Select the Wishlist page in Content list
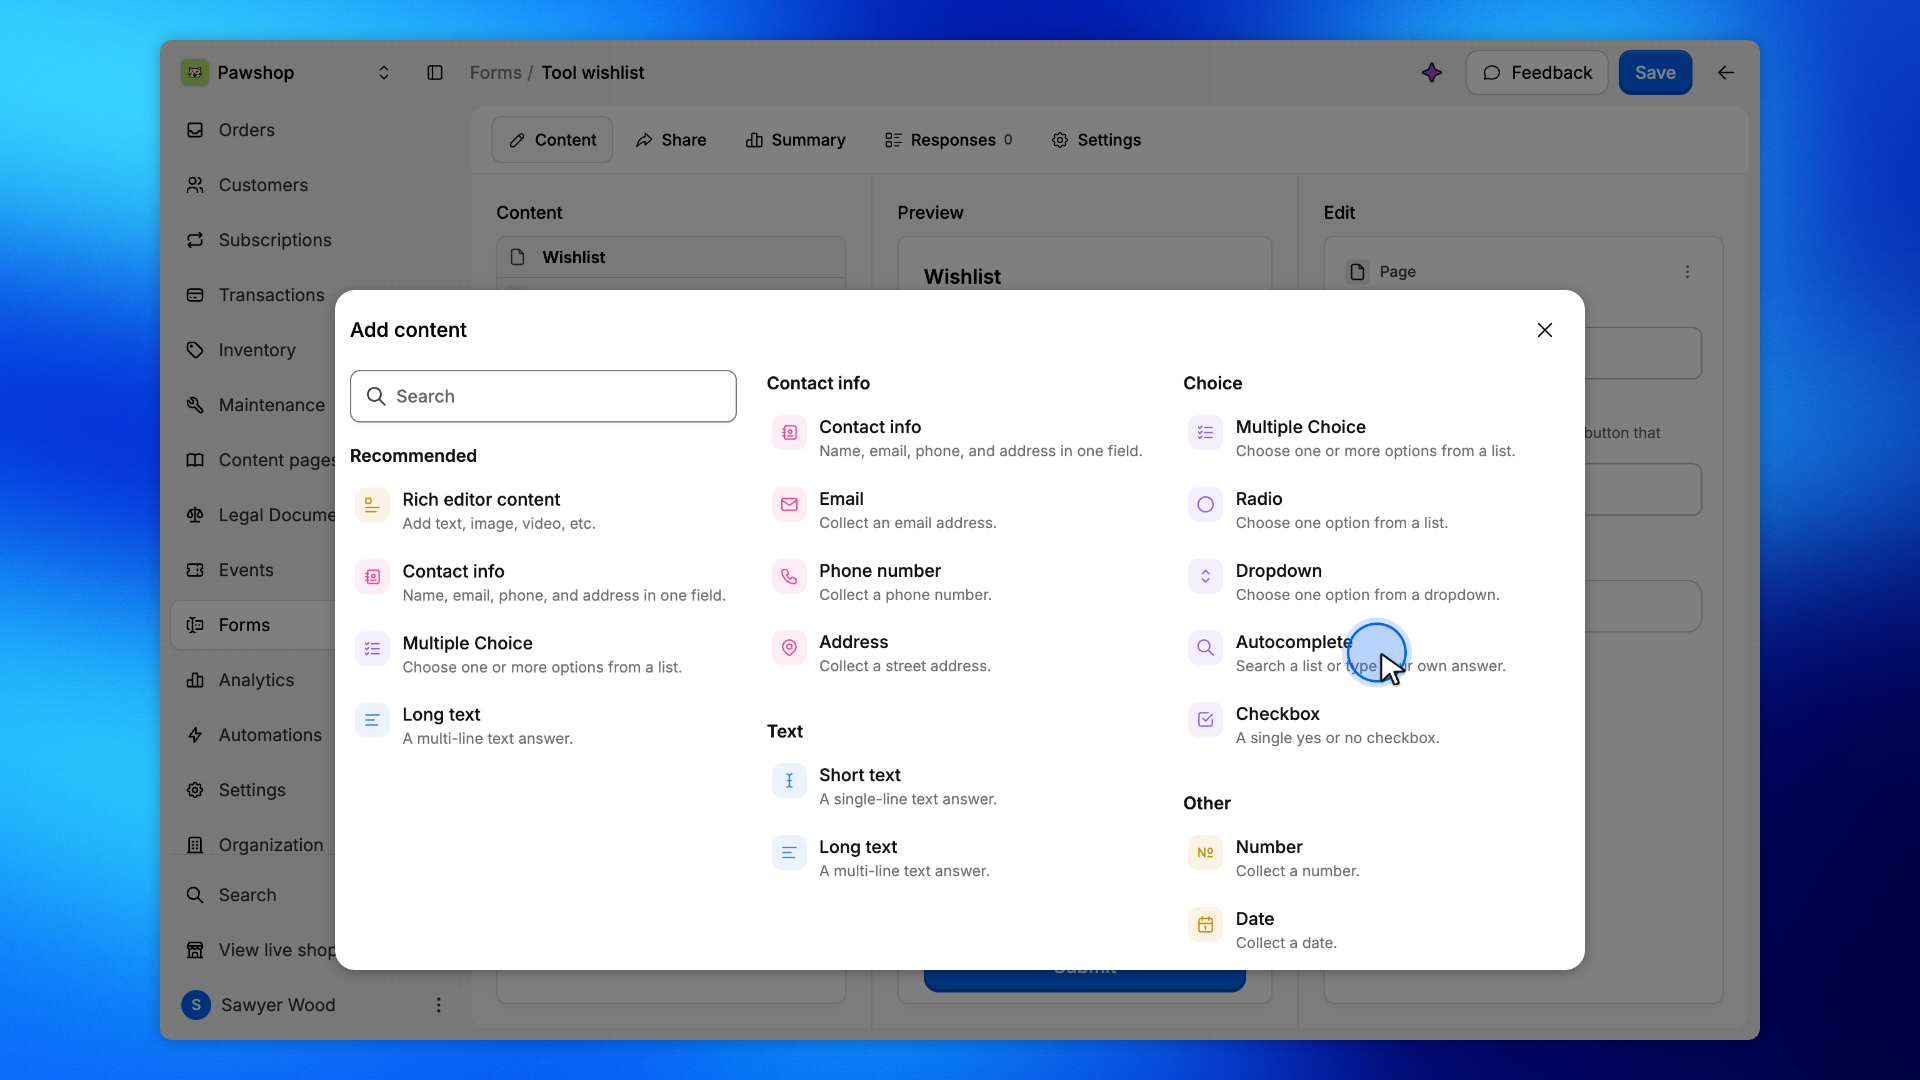Screen dimensions: 1920x1080 tap(671, 257)
